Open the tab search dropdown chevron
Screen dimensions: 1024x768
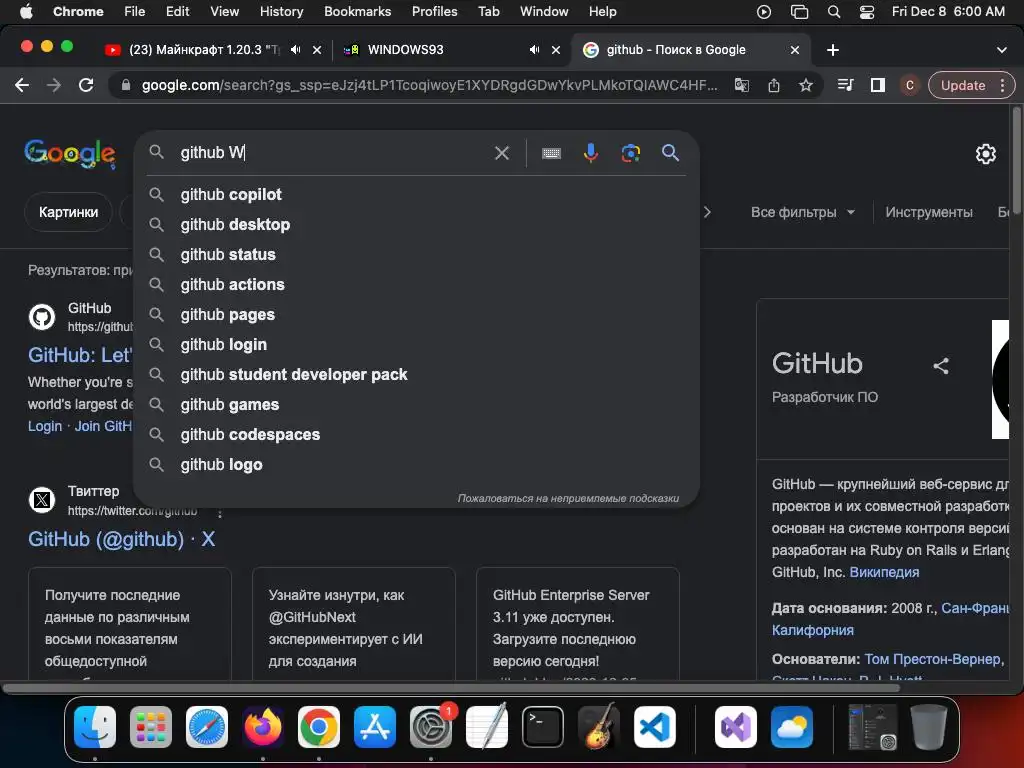1001,50
